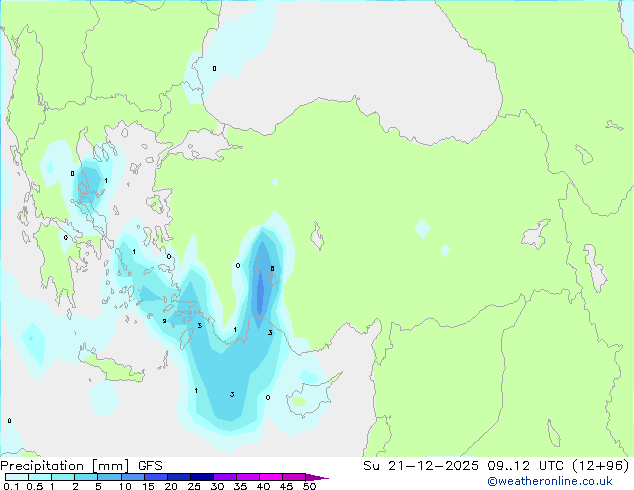Click the island of Cyprus on the map
The height and width of the screenshot is (490, 634).
pyautogui.click(x=309, y=396)
